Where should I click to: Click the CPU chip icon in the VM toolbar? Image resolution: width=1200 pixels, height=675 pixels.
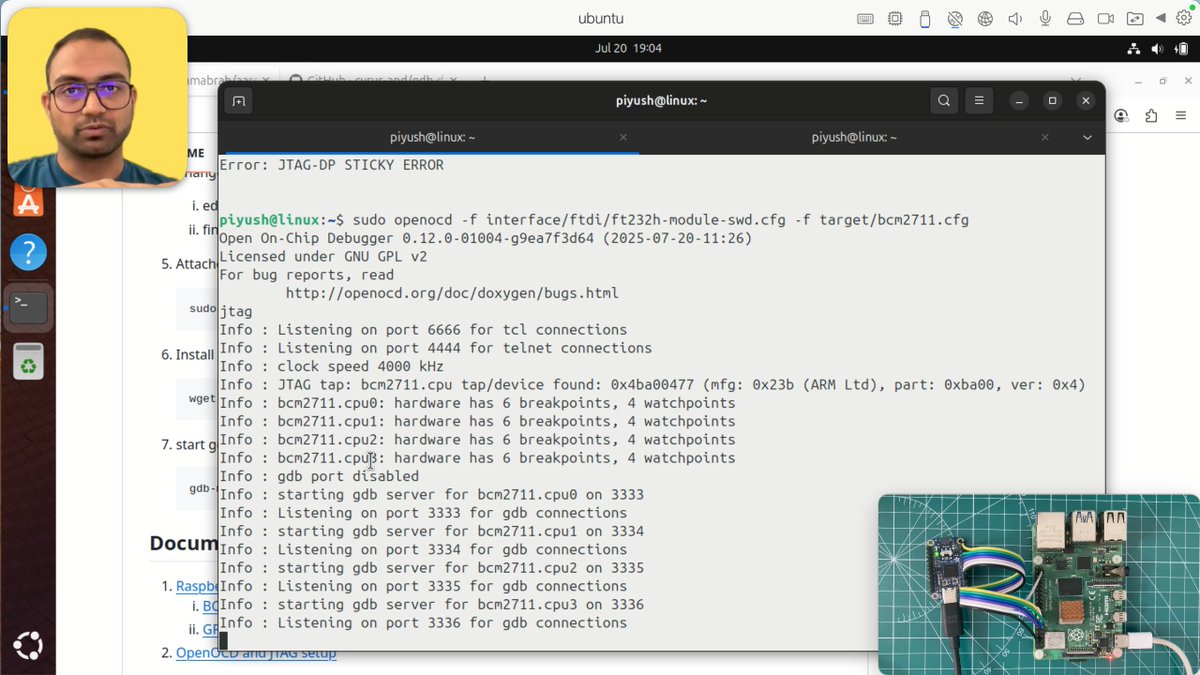point(894,19)
